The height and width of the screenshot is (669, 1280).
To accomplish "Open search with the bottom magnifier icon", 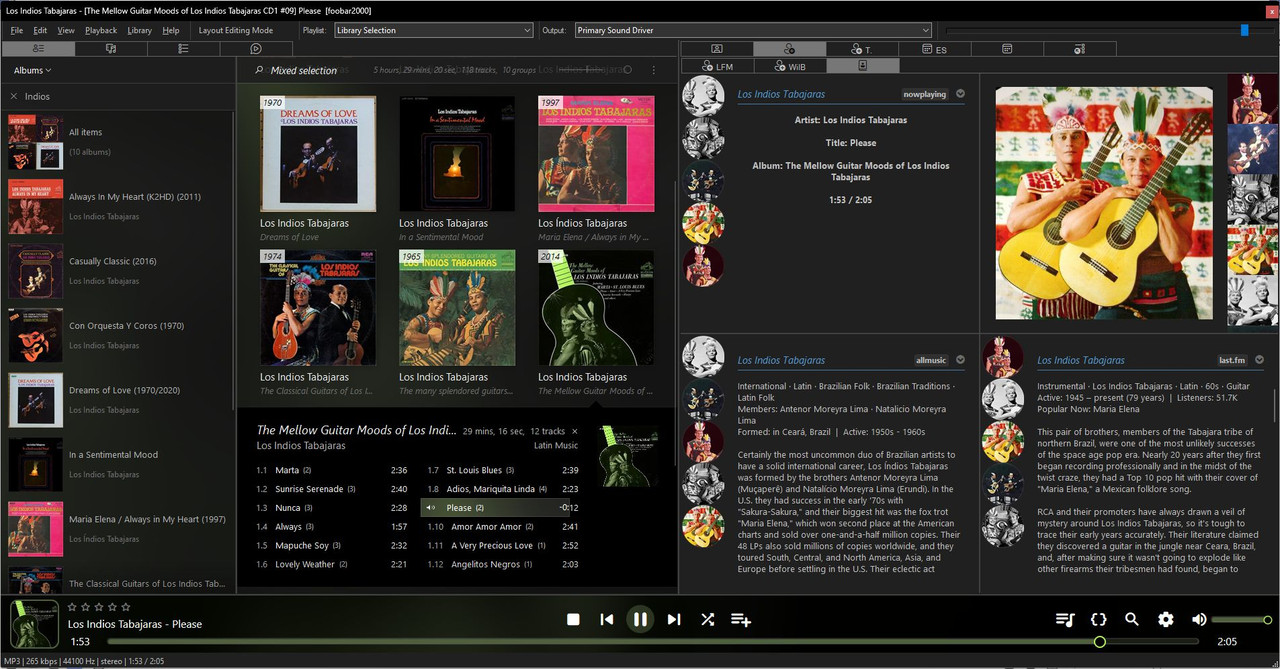I will (1132, 619).
